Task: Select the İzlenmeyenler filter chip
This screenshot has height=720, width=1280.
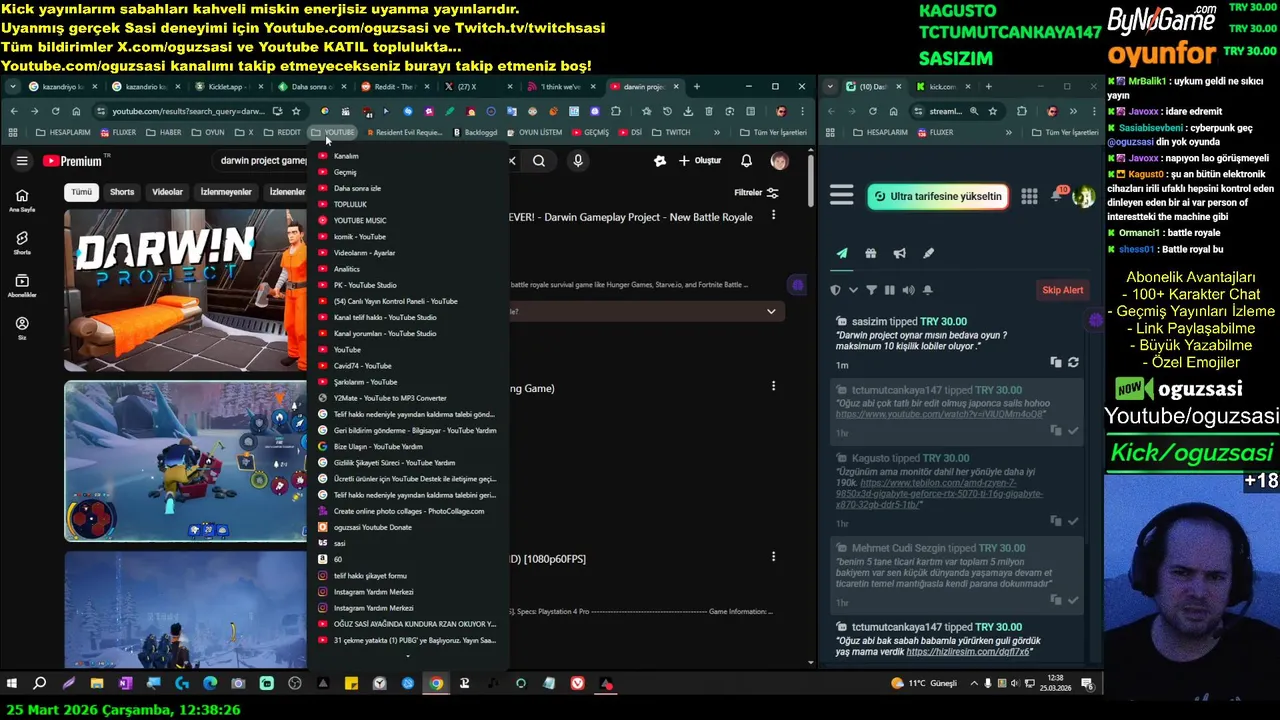Action: [226, 192]
